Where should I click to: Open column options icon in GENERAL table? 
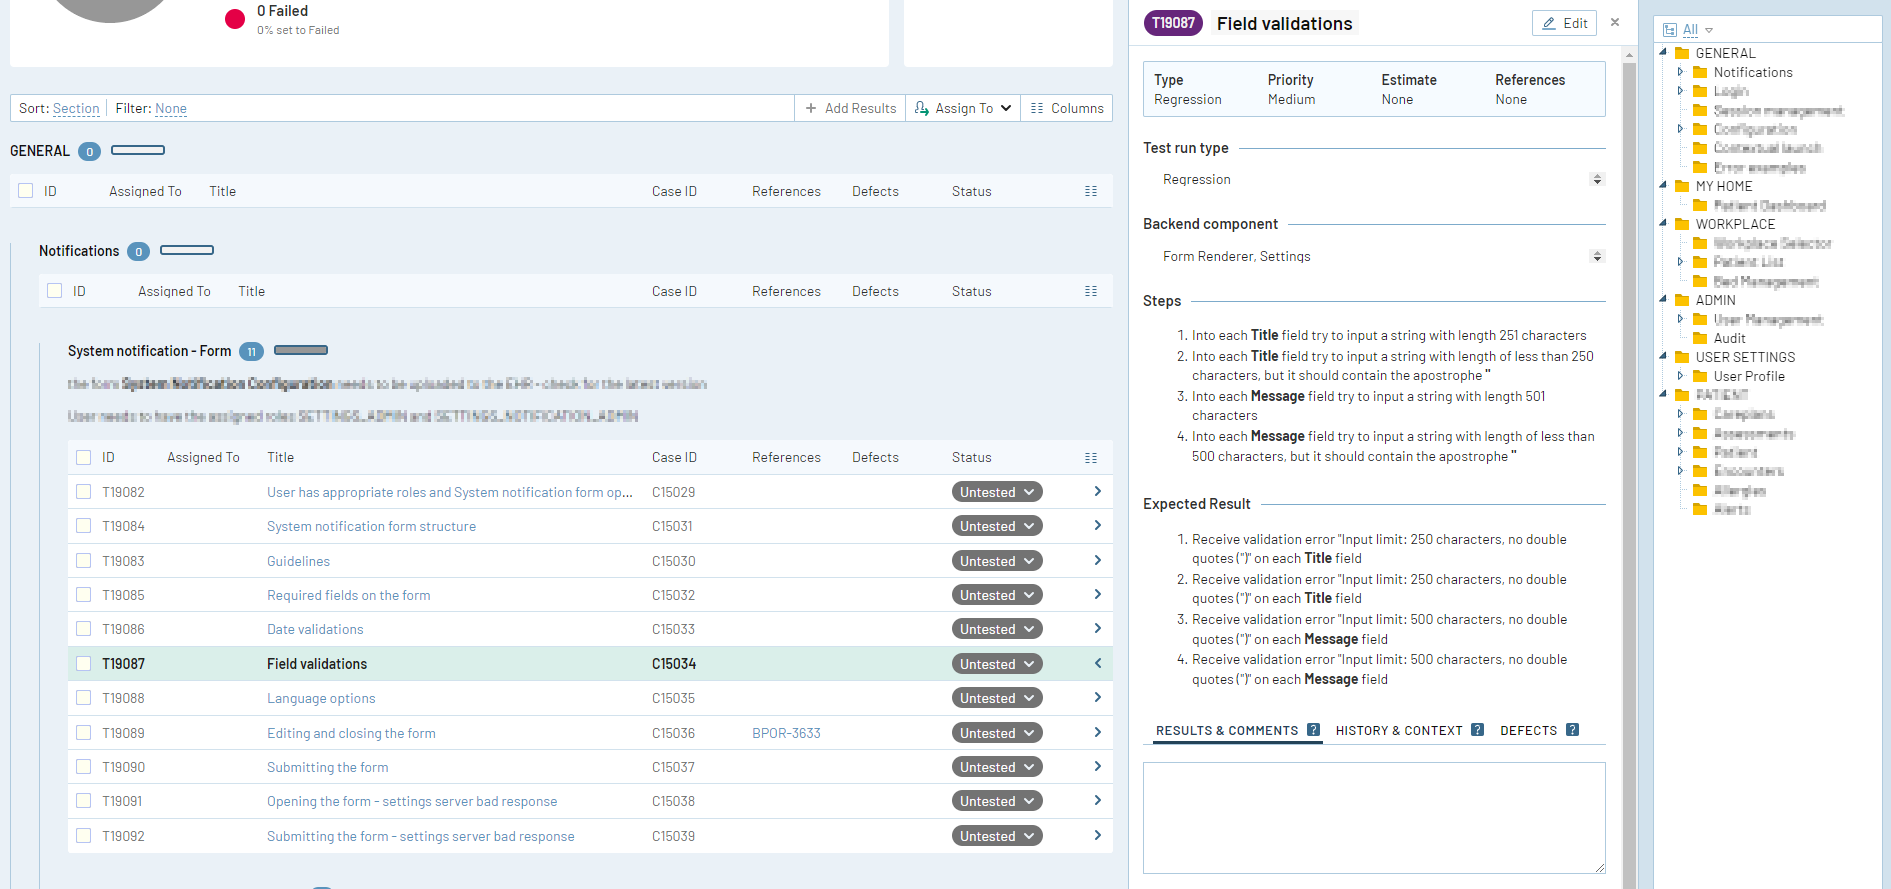pos(1091,191)
